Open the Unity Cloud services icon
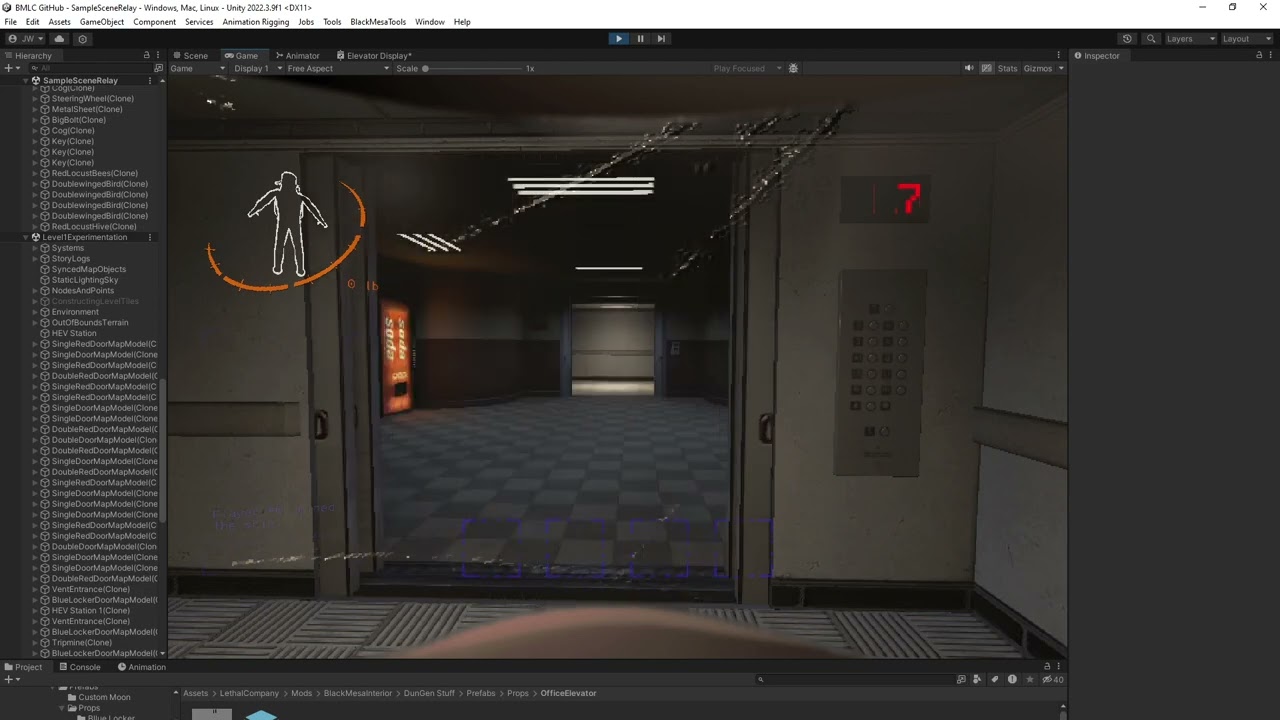The width and height of the screenshot is (1280, 720). [59, 39]
